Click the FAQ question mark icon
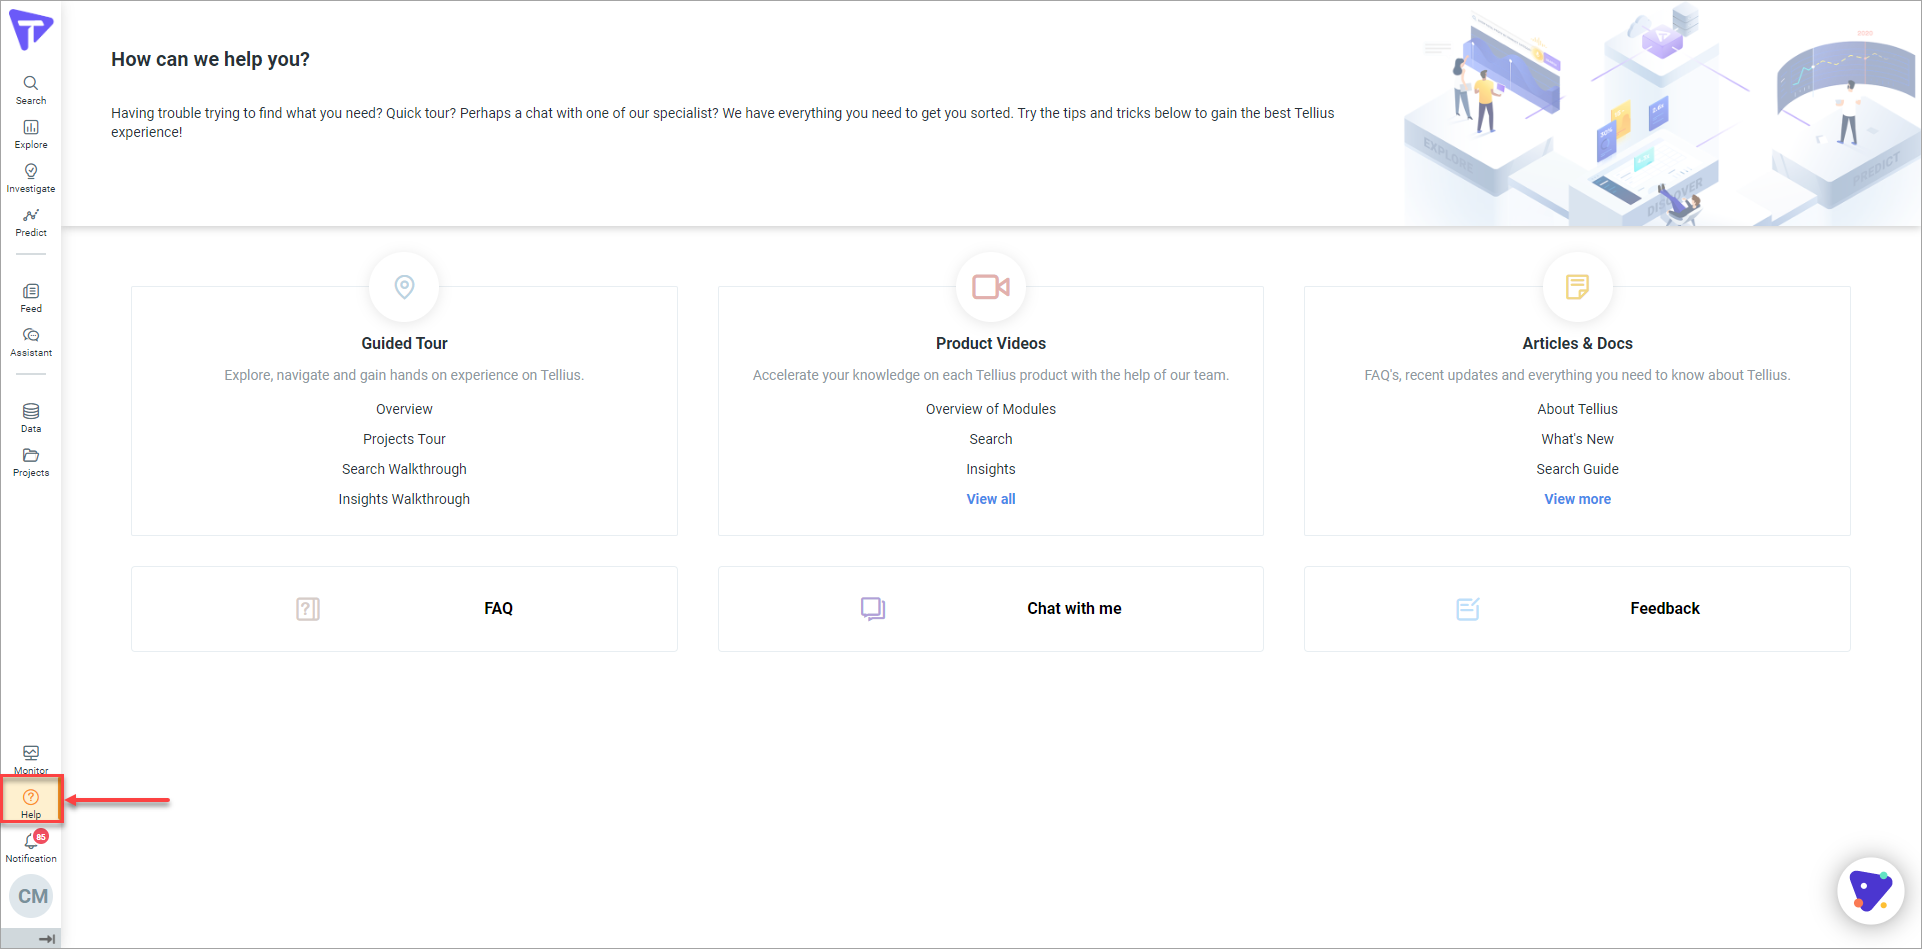The height and width of the screenshot is (949, 1922). coord(308,609)
